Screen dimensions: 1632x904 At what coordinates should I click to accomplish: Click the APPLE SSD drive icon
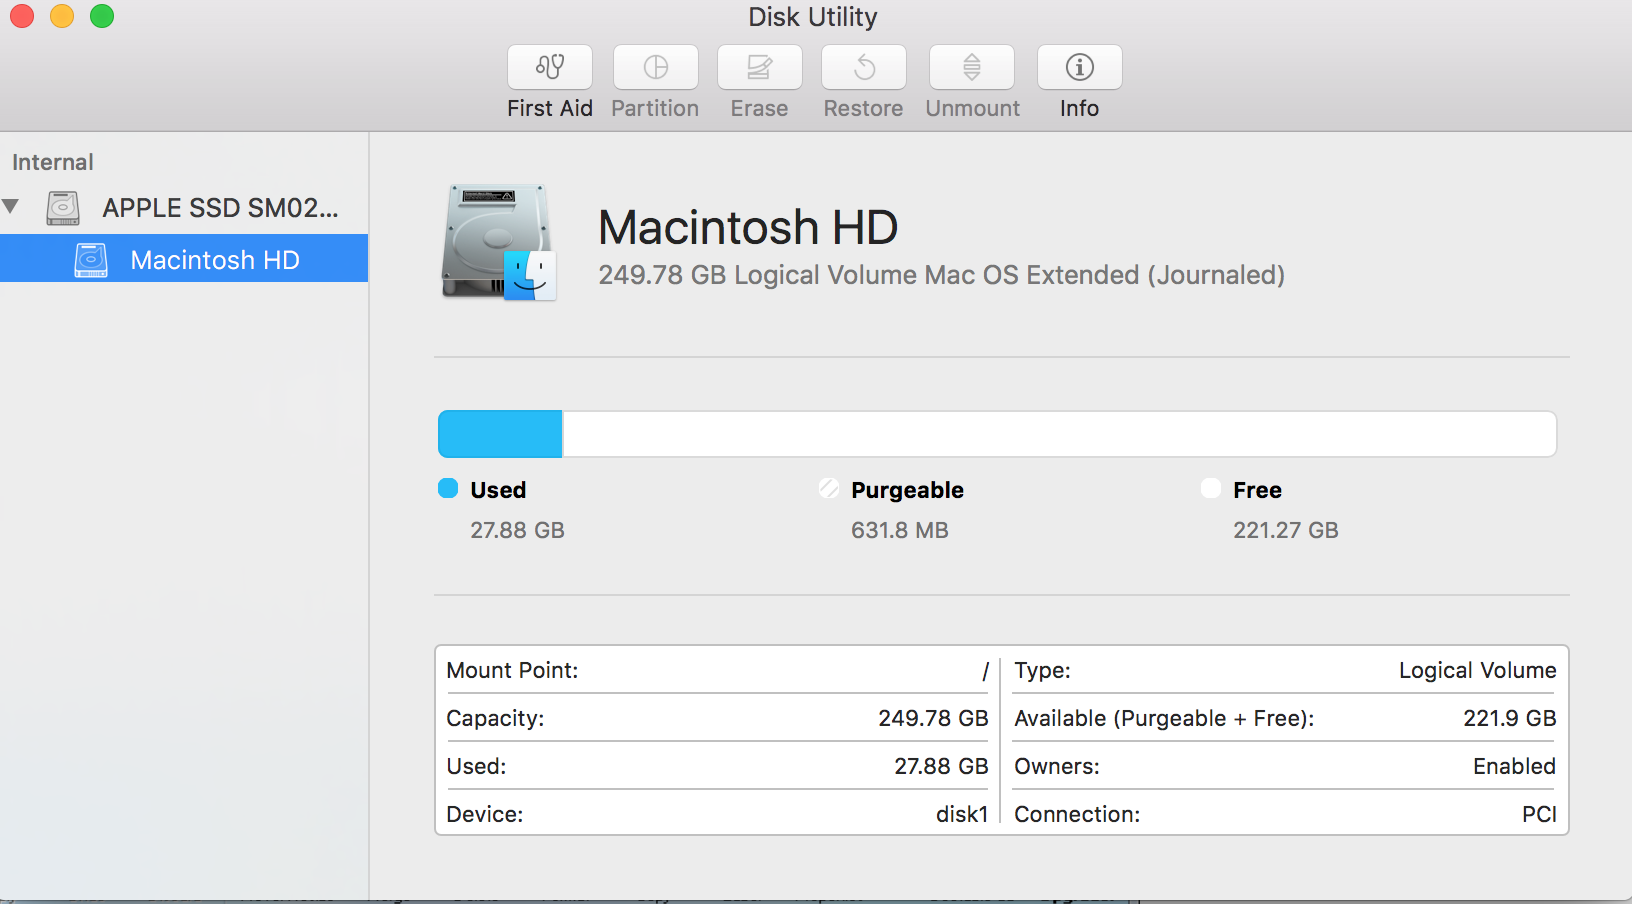point(63,208)
